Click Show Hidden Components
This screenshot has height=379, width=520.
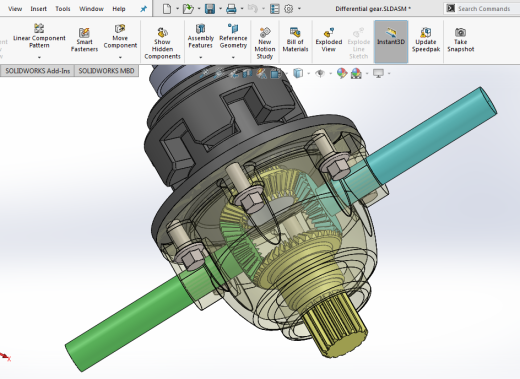point(162,43)
